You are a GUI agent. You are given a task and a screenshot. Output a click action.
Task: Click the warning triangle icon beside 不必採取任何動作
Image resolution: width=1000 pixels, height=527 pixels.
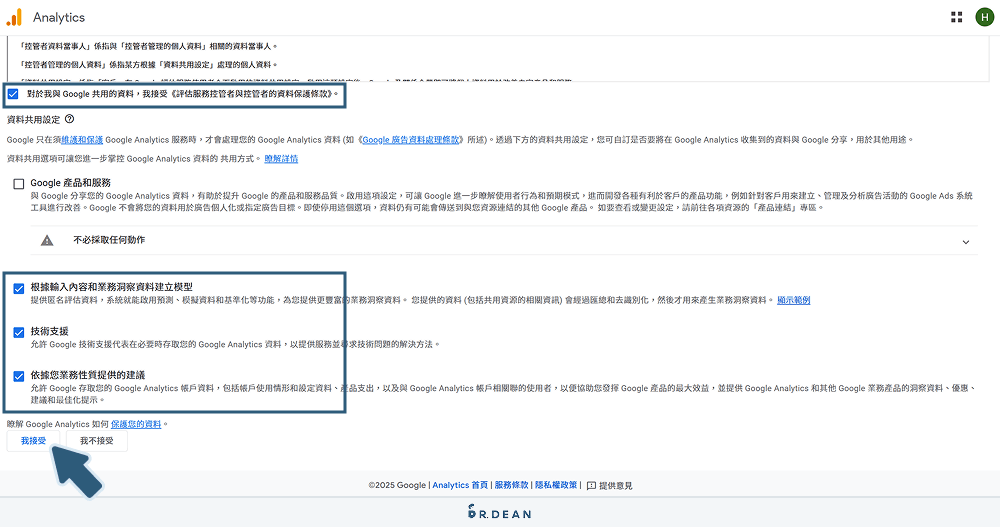coord(47,241)
